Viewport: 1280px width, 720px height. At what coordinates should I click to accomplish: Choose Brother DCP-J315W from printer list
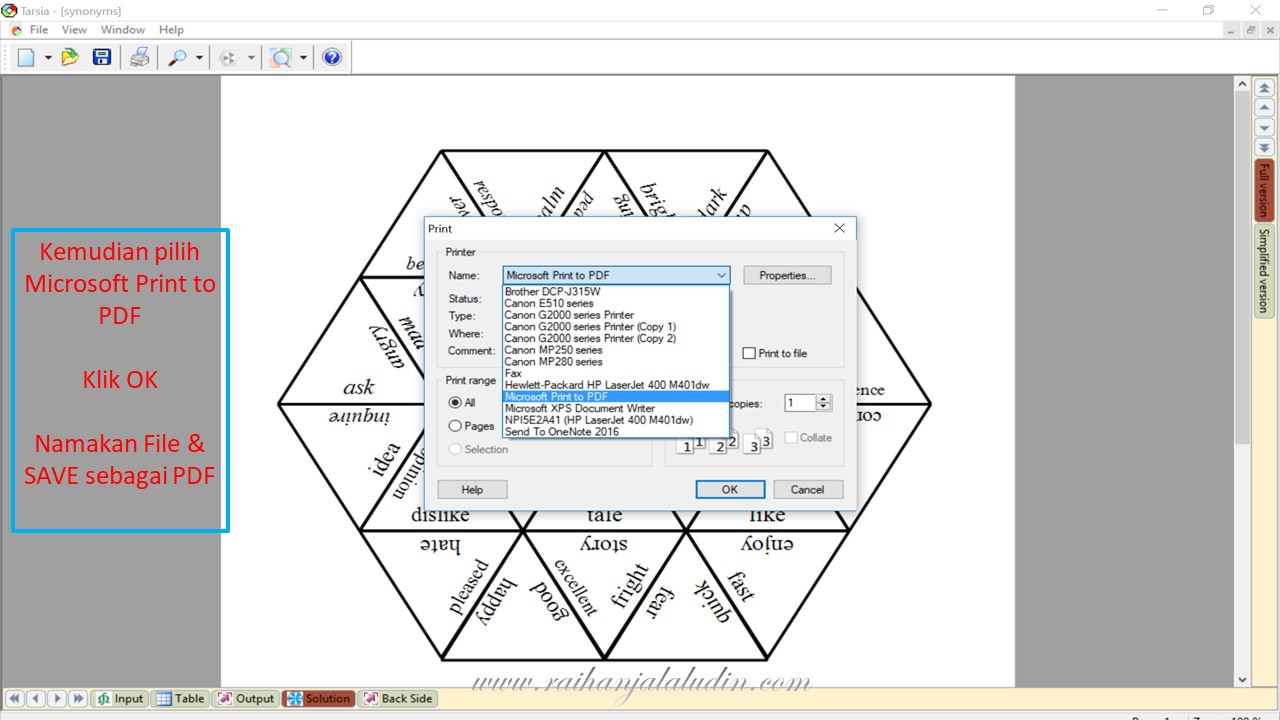616,291
